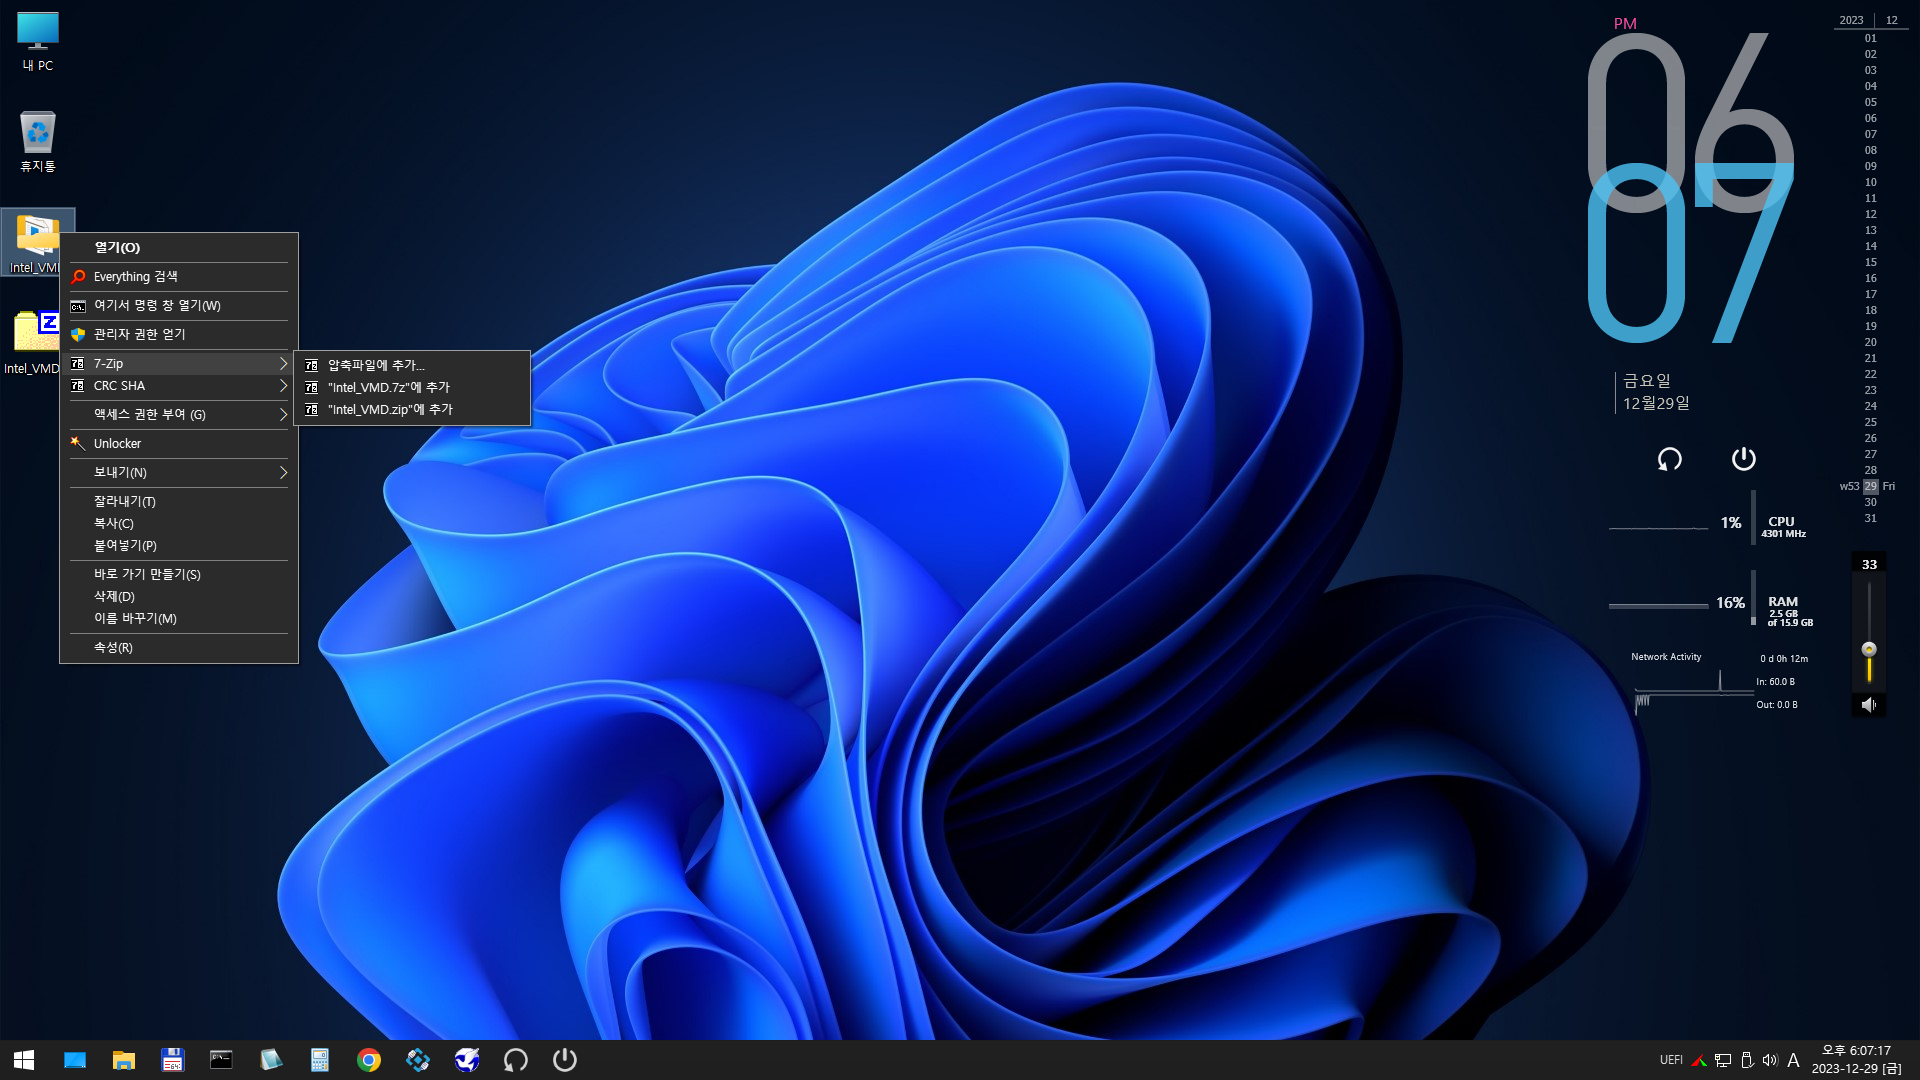Screen dimensions: 1920x1080
Task: Open 속성(R) properties entry
Action: coord(179,647)
